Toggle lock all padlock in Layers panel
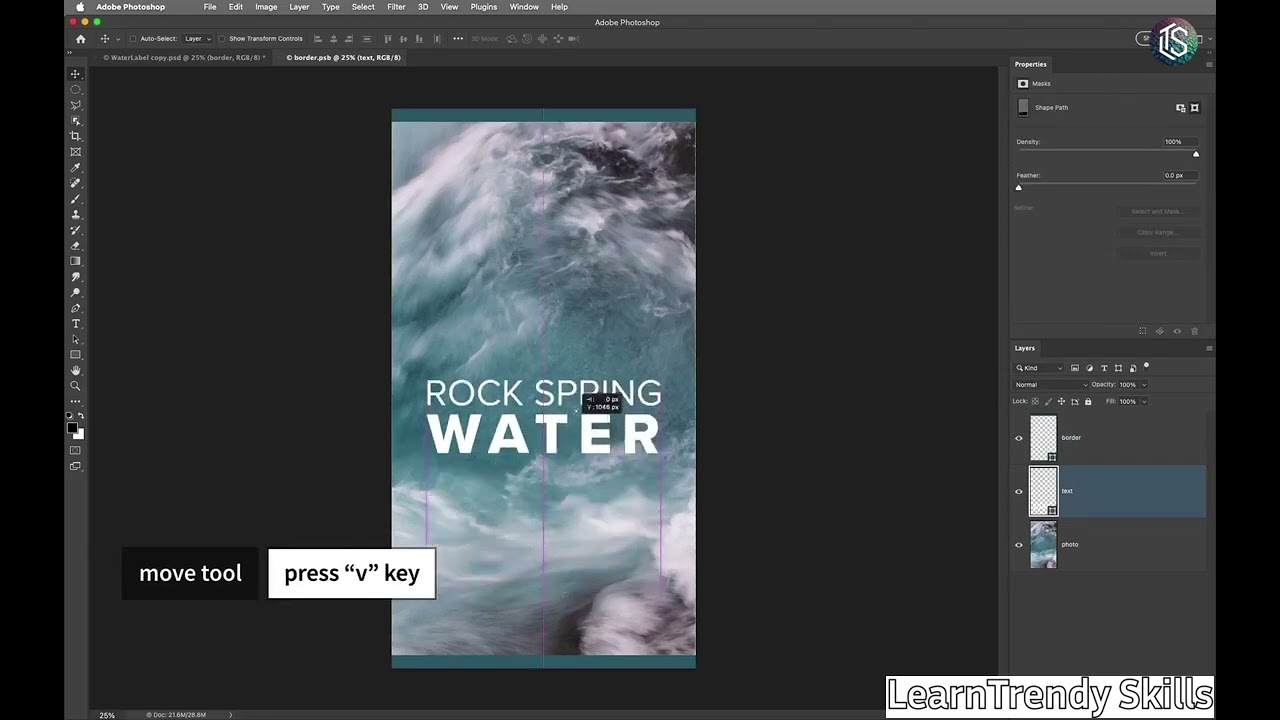Viewport: 1280px width, 720px height. (1088, 401)
